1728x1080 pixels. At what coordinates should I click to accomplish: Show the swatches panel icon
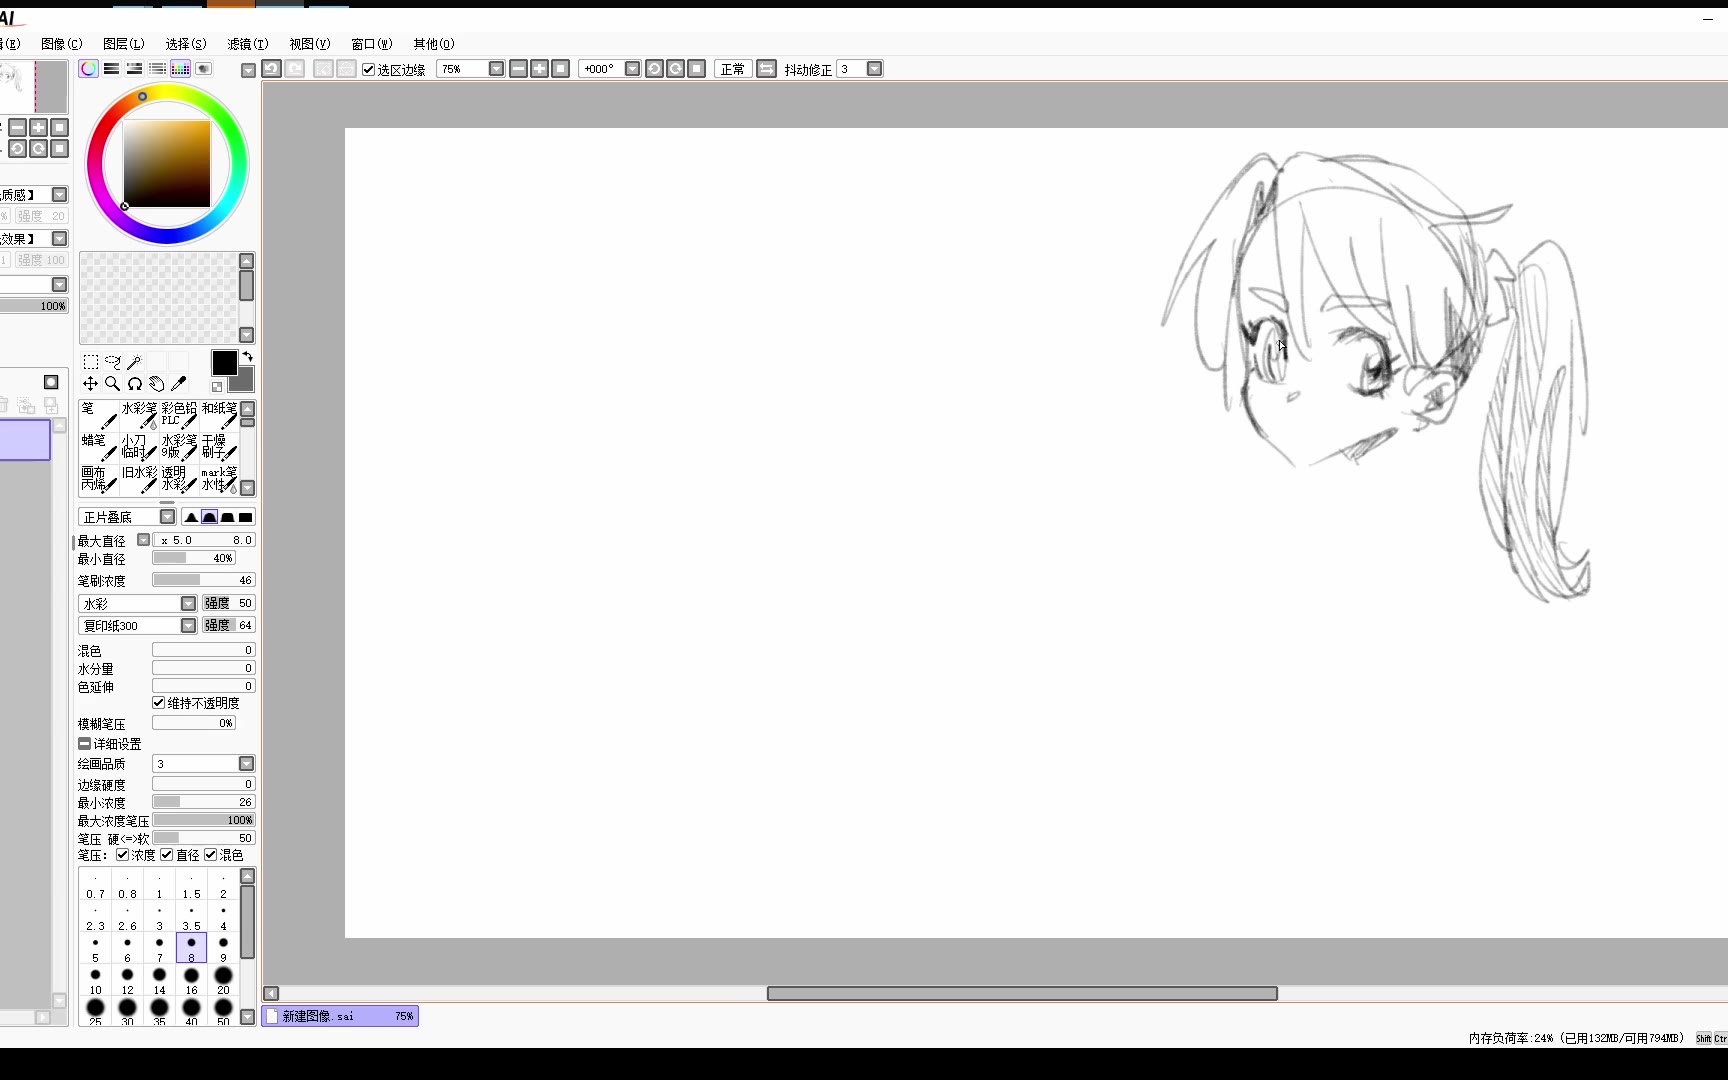181,69
